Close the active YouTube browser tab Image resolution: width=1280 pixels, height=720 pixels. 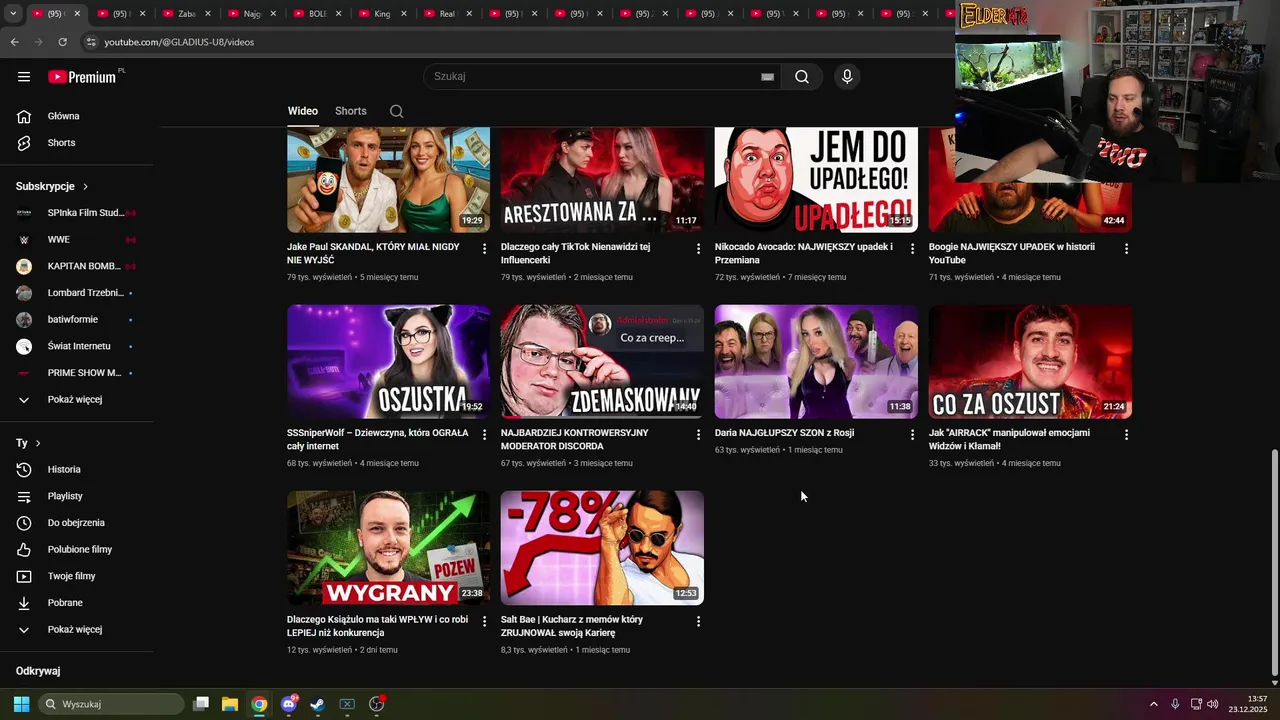pyautogui.click(x=77, y=14)
